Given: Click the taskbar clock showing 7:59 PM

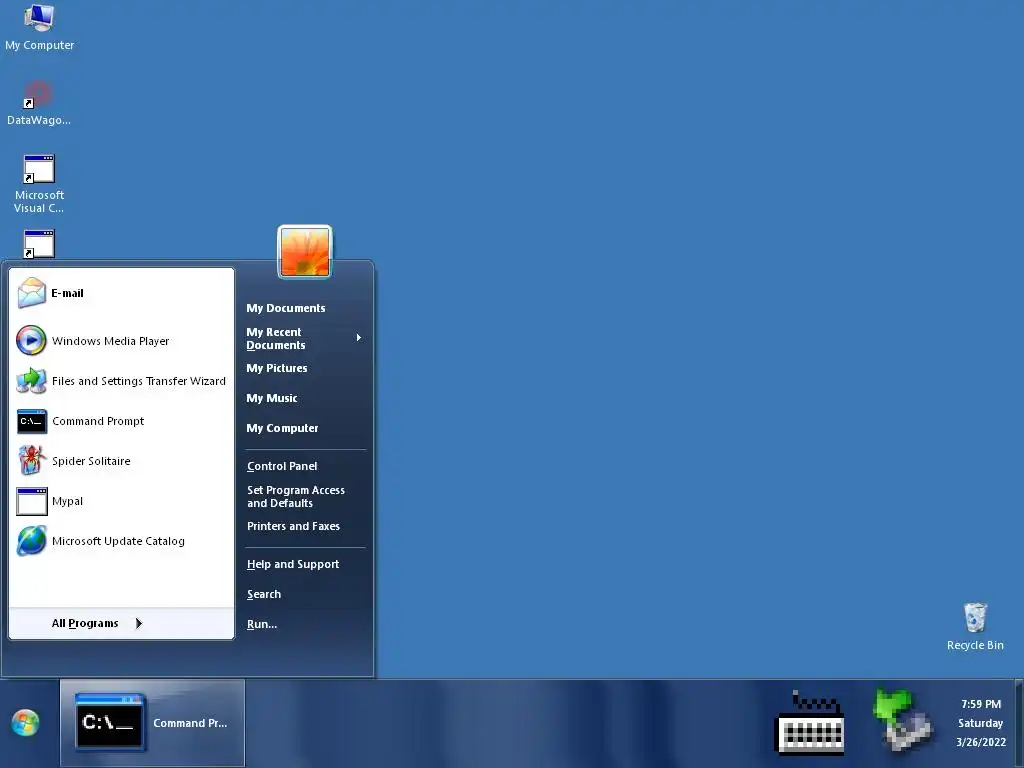Looking at the screenshot, I should (980, 704).
